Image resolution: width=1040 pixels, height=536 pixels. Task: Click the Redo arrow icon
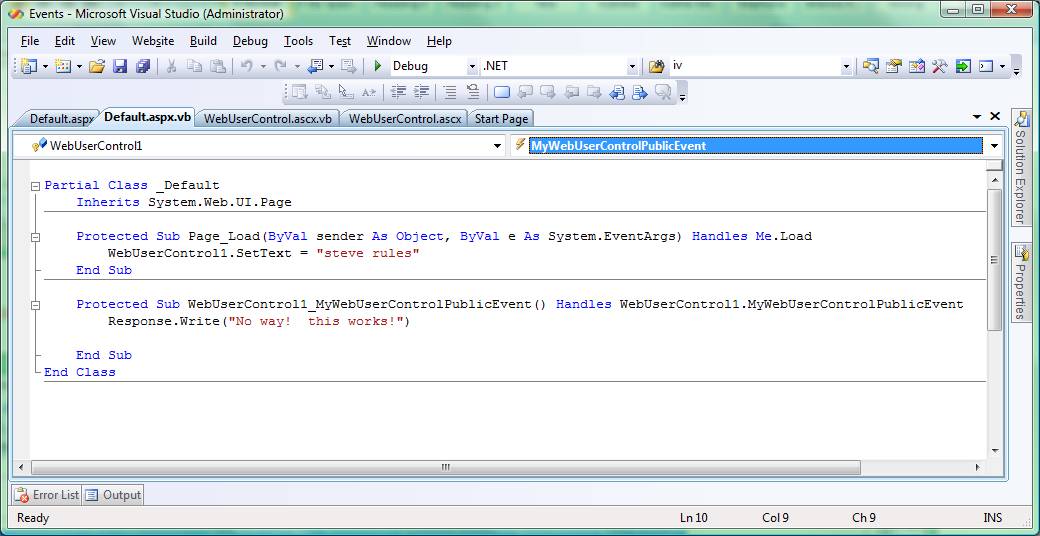280,66
